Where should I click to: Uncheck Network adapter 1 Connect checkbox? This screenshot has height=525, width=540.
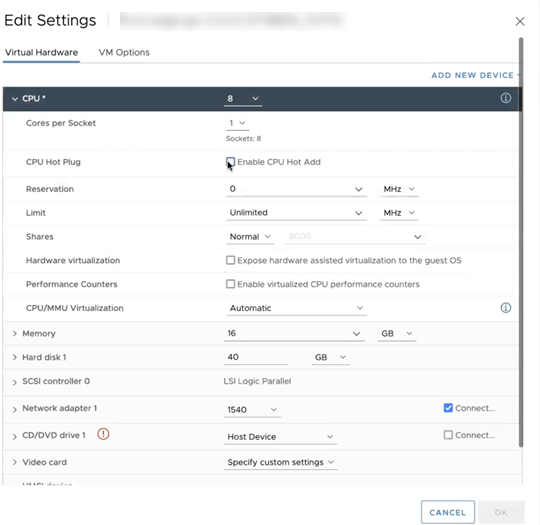pyautogui.click(x=448, y=408)
